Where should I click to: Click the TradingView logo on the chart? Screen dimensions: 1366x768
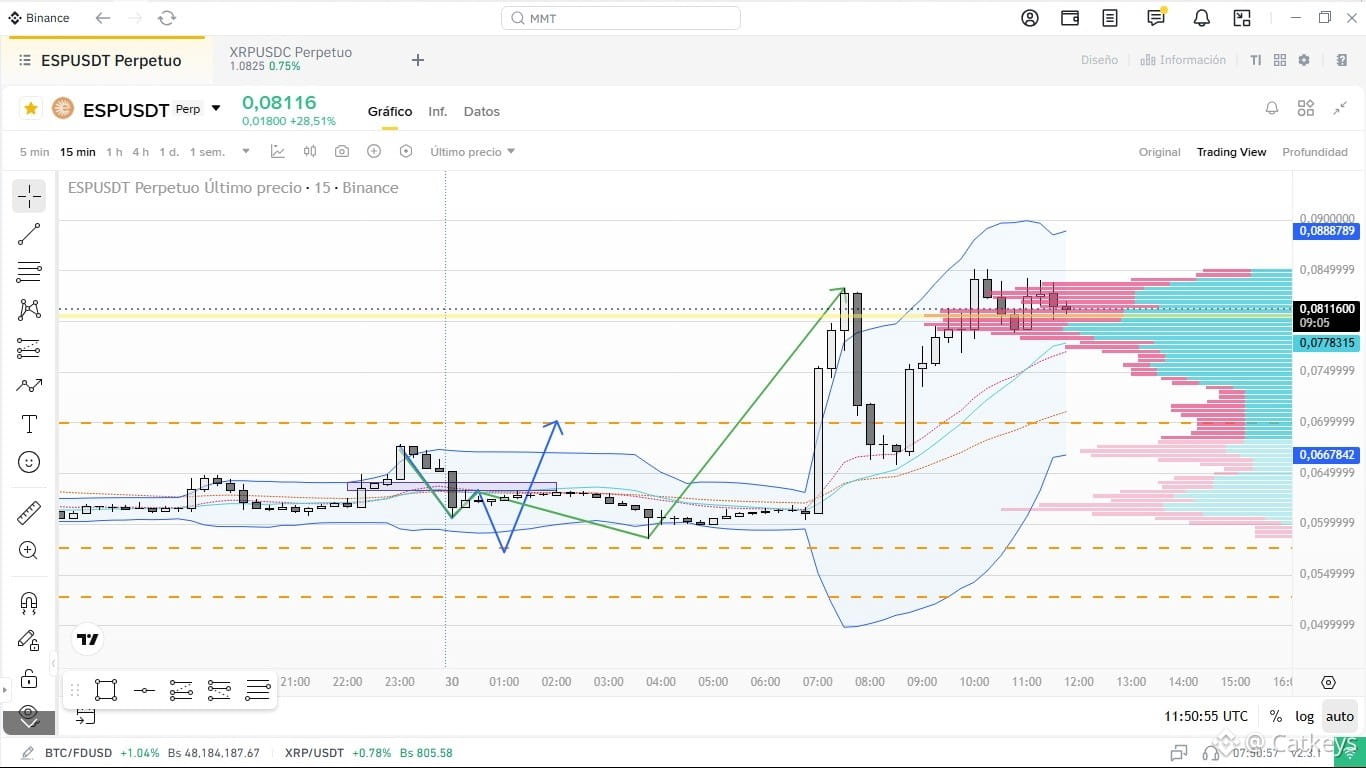coord(88,640)
